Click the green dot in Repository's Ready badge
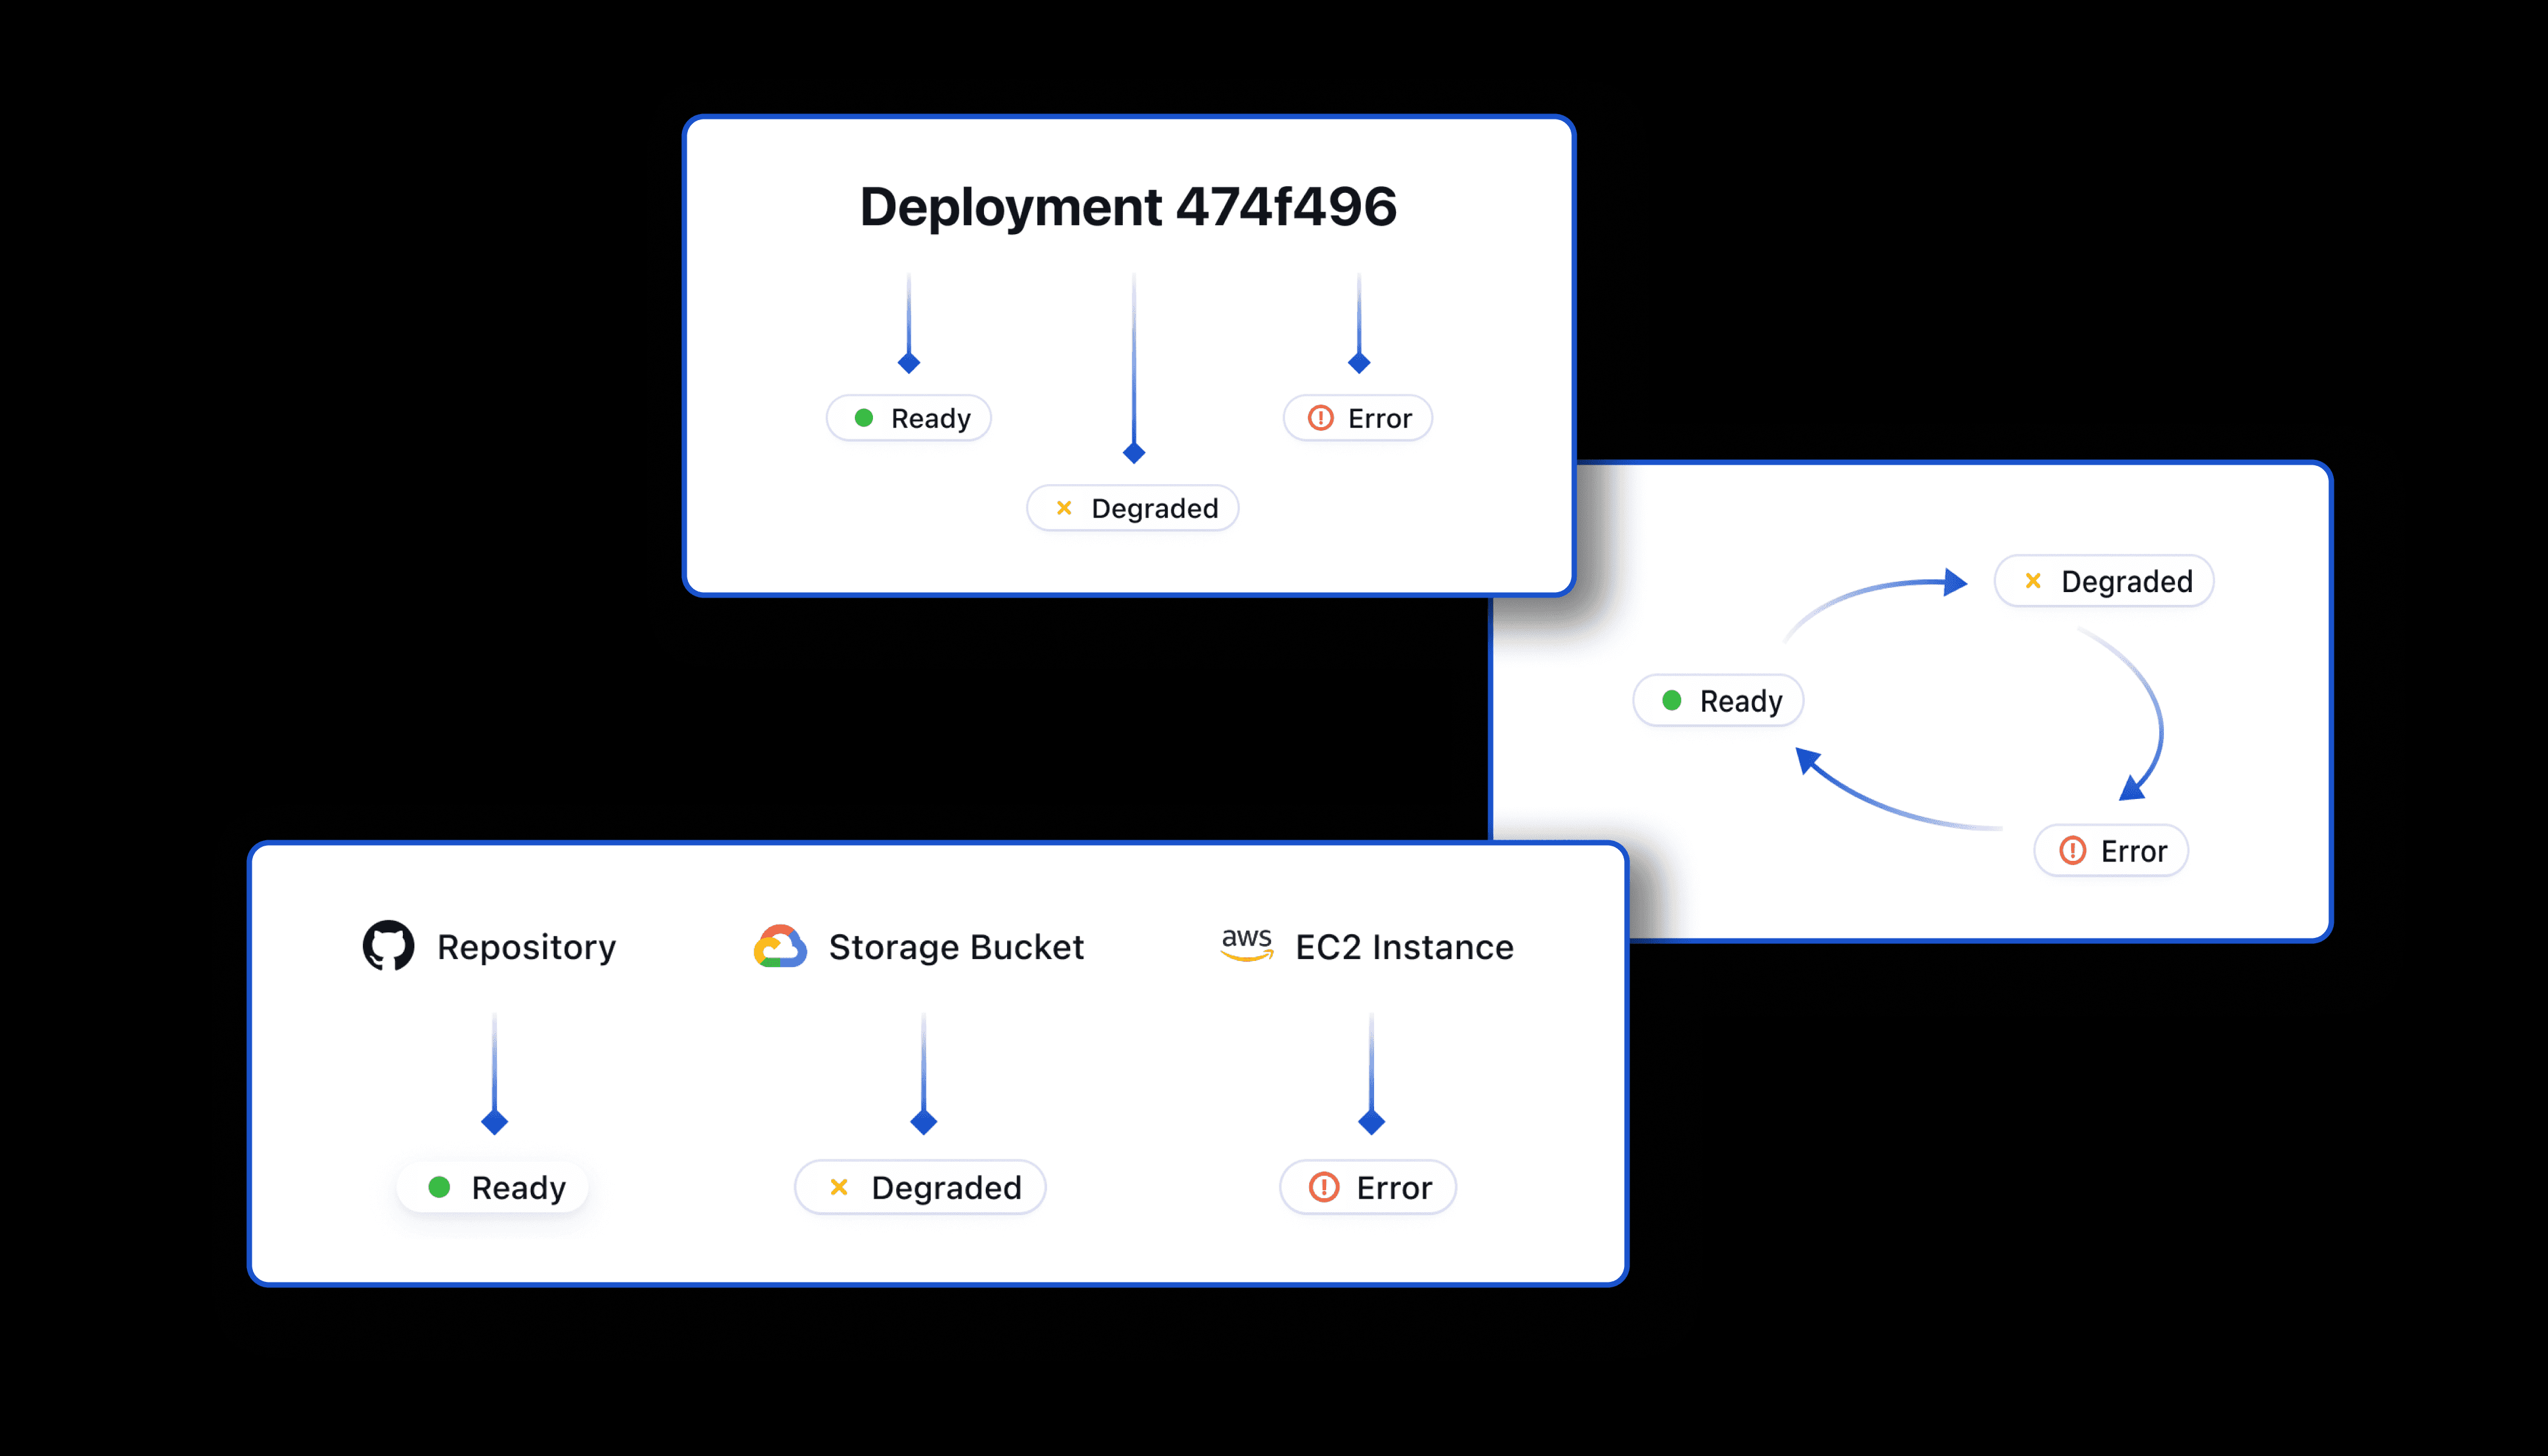 [x=439, y=1187]
